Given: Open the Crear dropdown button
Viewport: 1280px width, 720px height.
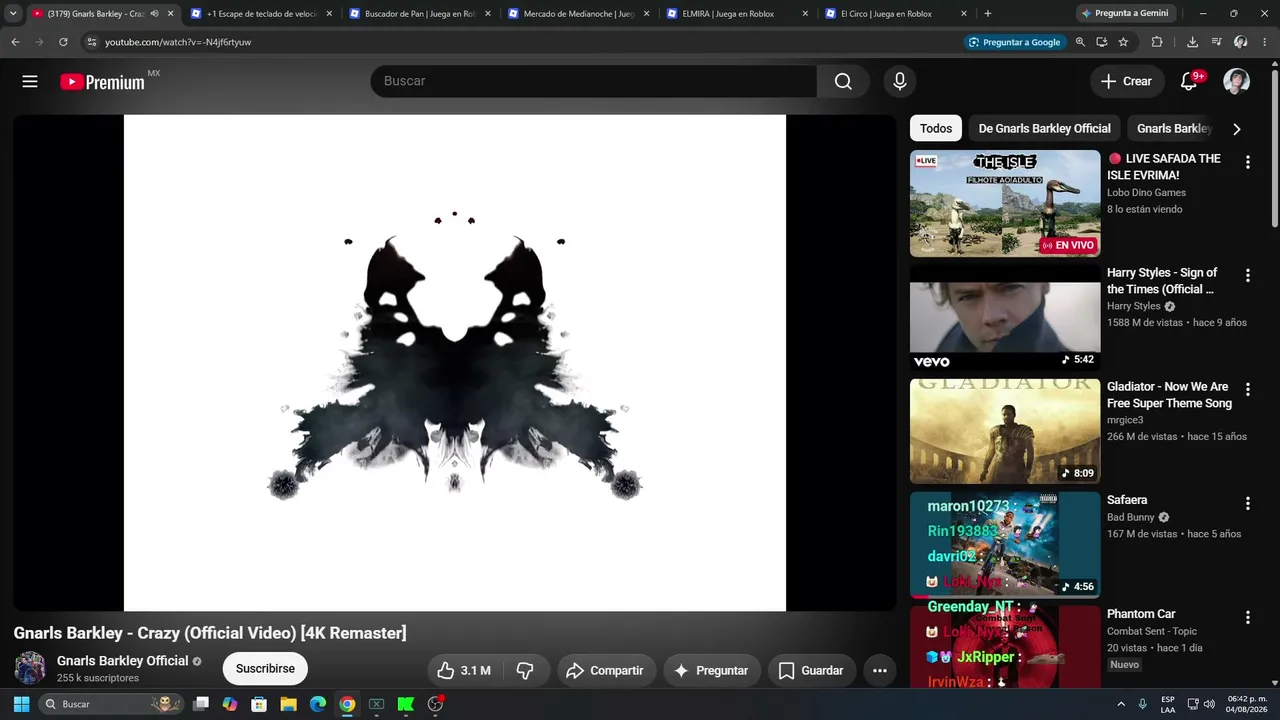Looking at the screenshot, I should 1127,81.
